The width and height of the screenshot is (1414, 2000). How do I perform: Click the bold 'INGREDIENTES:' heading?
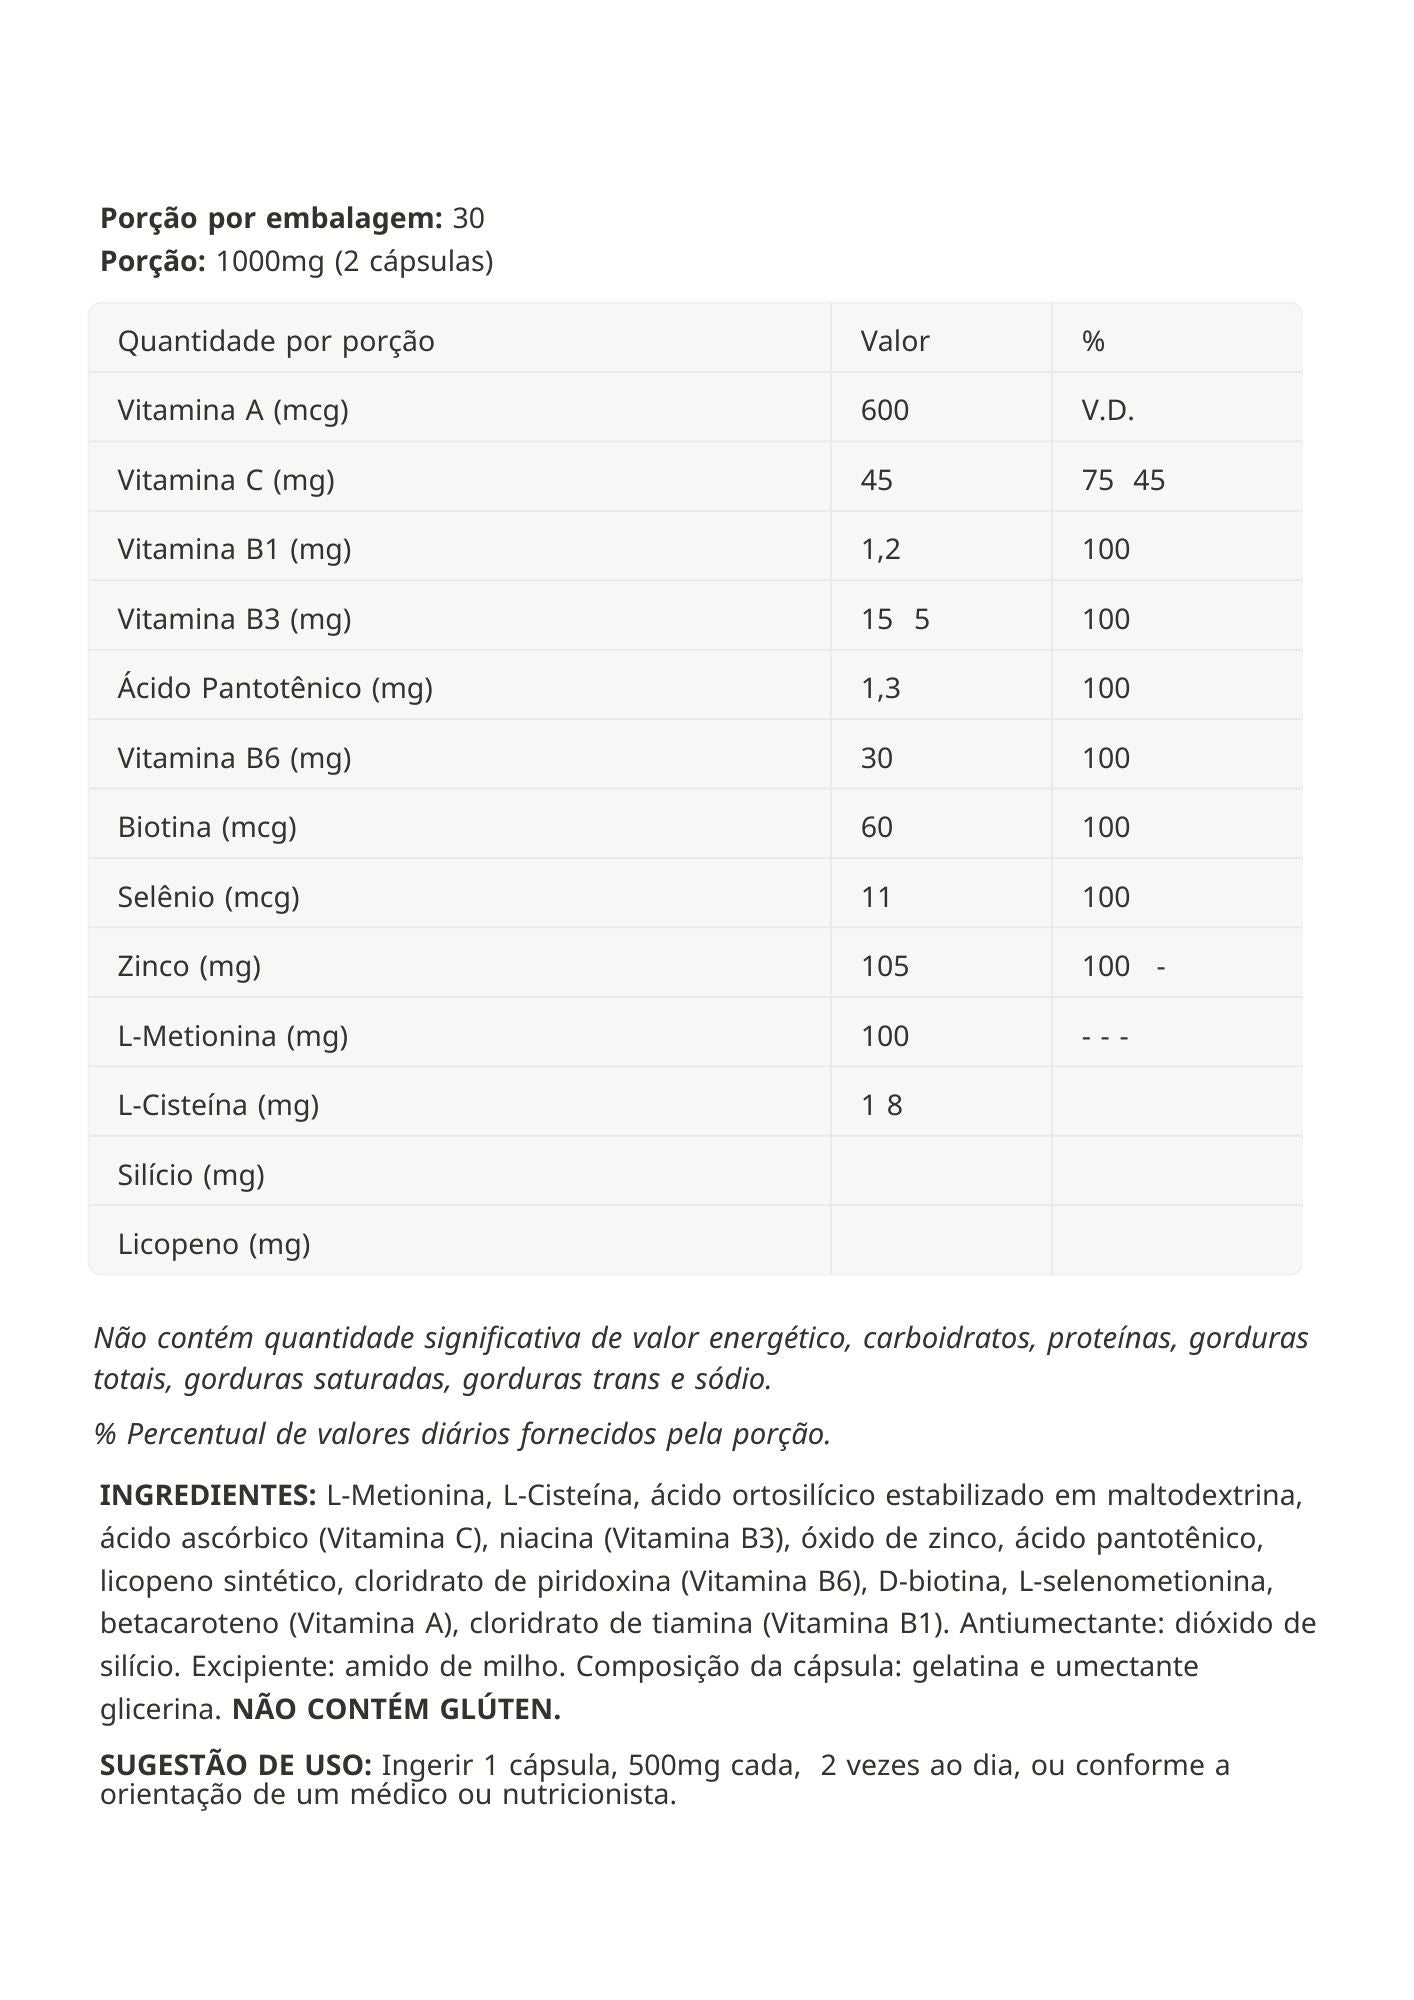click(x=208, y=1495)
